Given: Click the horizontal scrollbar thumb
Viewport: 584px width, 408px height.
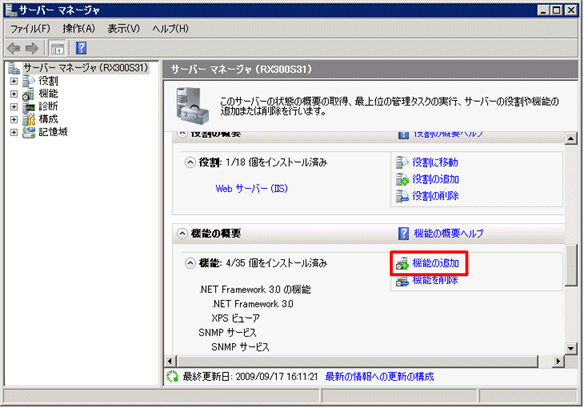Looking at the screenshot, I should pos(358,361).
